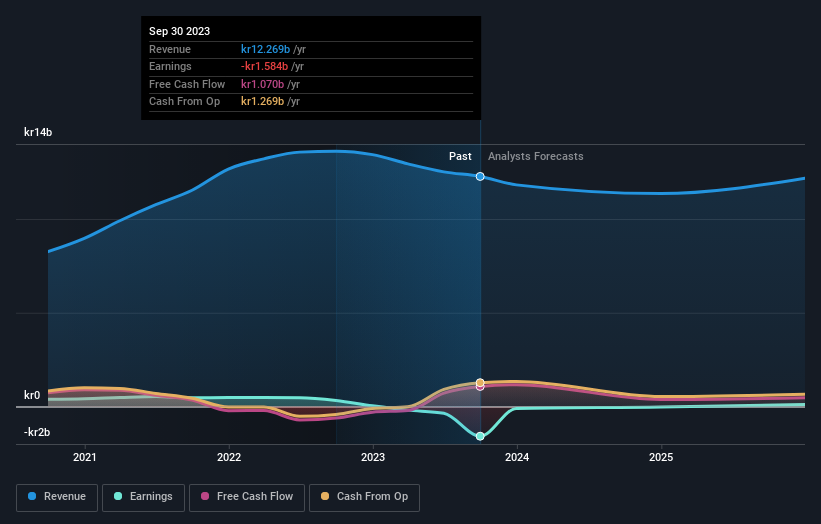Click the kr14b y-axis label

click(38, 132)
